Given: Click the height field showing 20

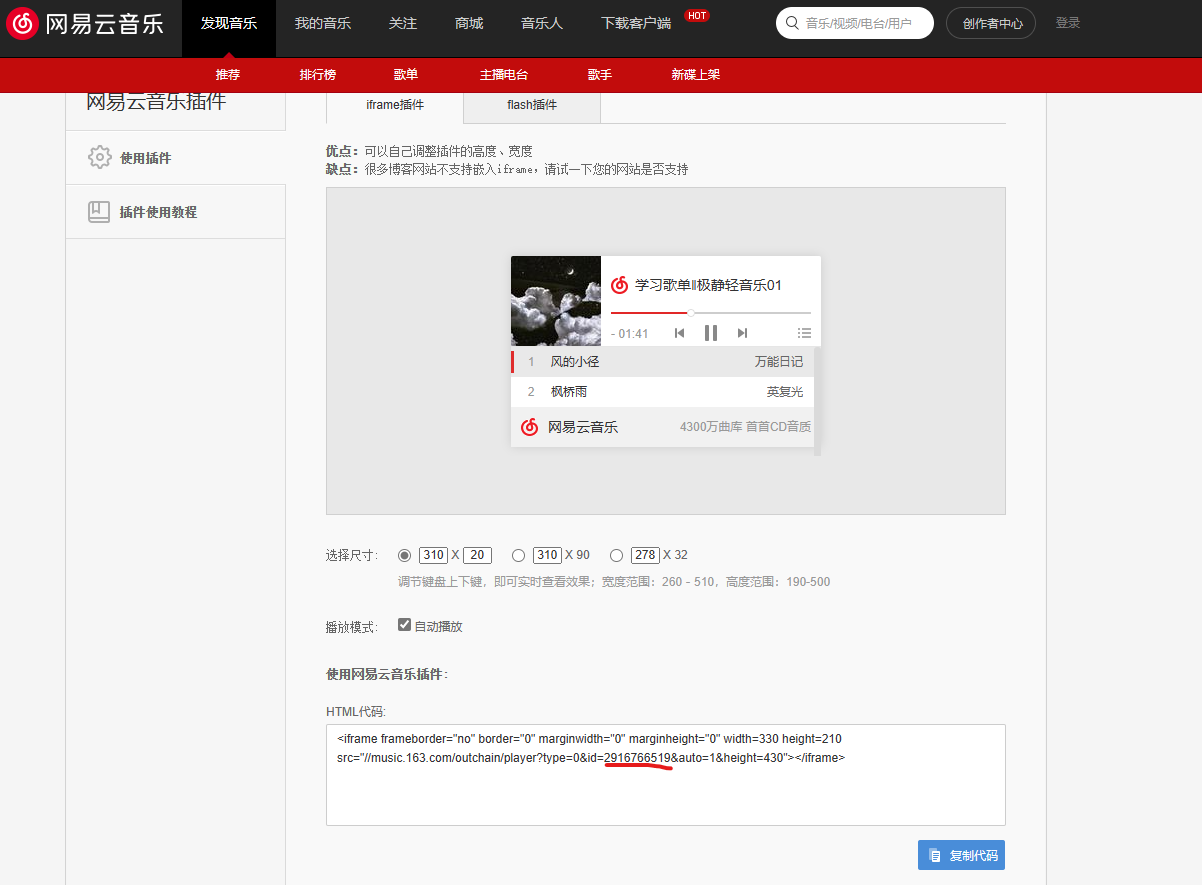Looking at the screenshot, I should pyautogui.click(x=478, y=555).
